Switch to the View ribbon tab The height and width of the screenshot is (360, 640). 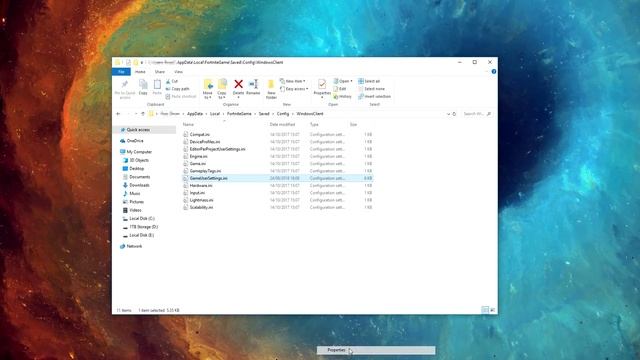click(178, 72)
